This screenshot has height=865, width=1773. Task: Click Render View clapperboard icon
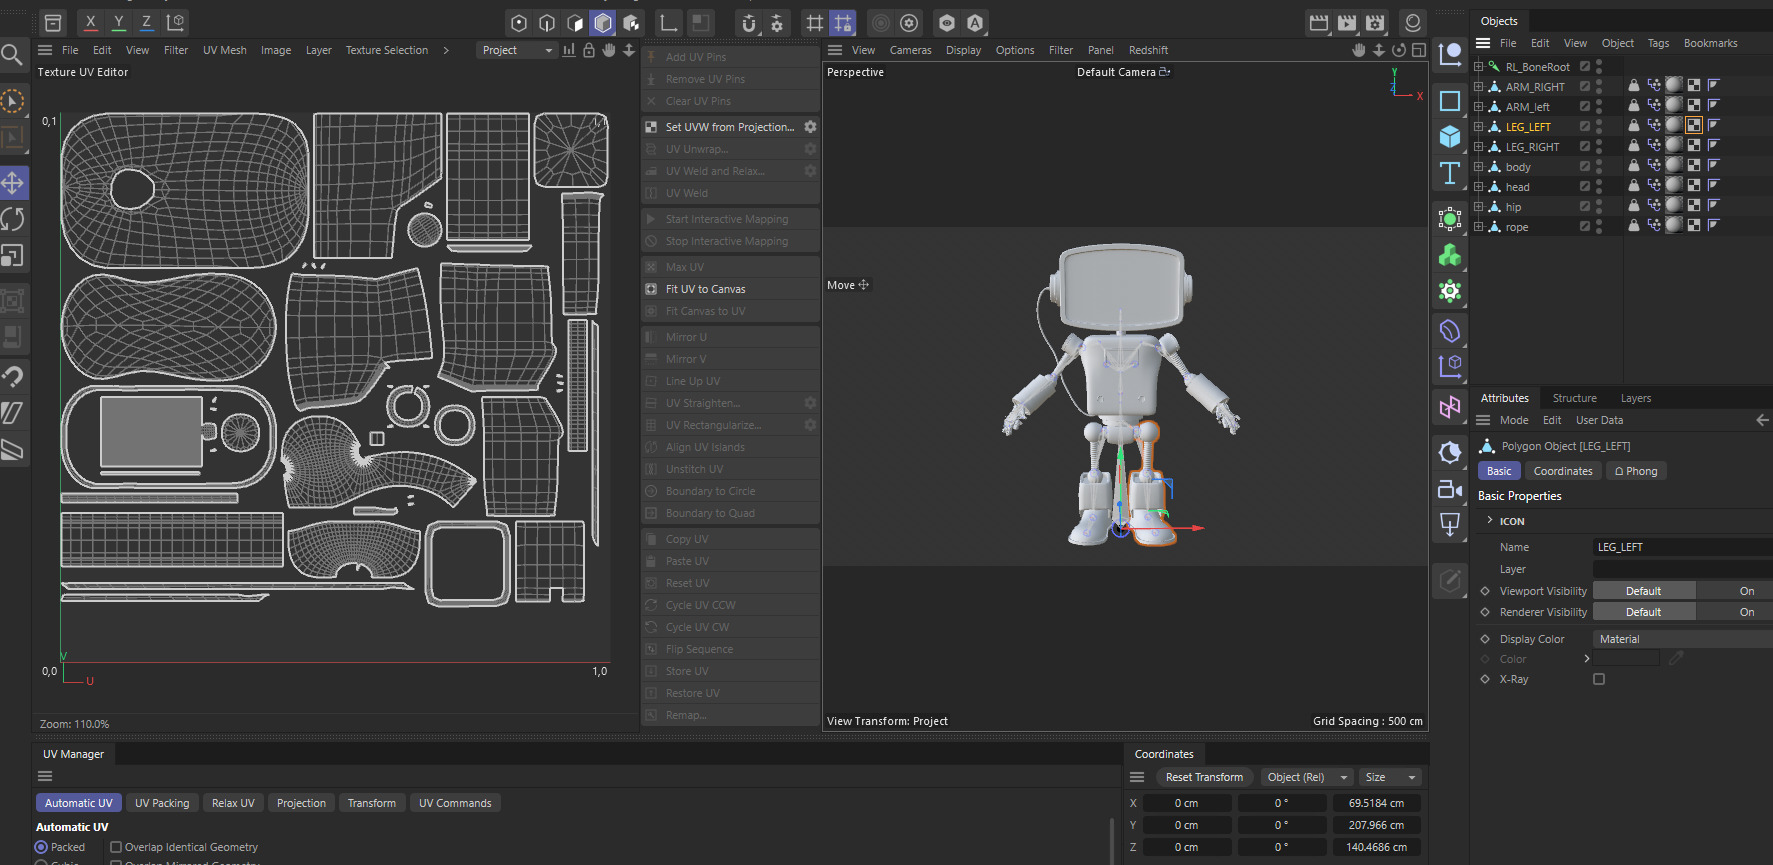click(x=1319, y=22)
